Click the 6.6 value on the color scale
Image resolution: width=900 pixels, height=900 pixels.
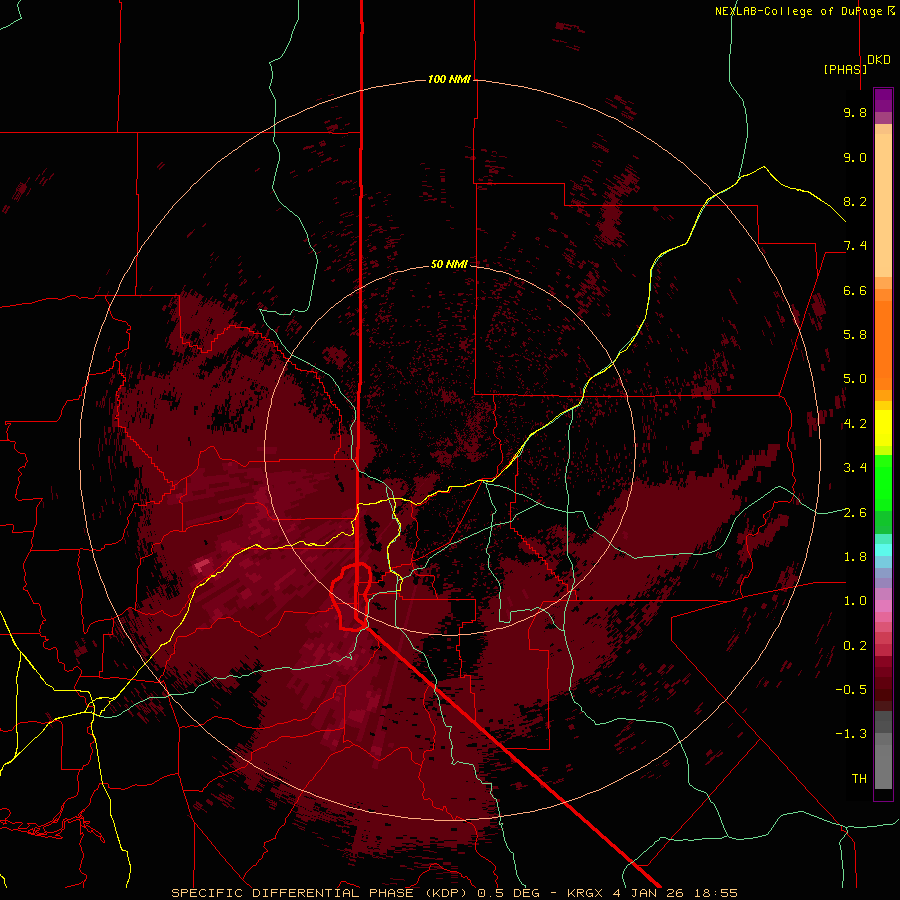pyautogui.click(x=855, y=290)
